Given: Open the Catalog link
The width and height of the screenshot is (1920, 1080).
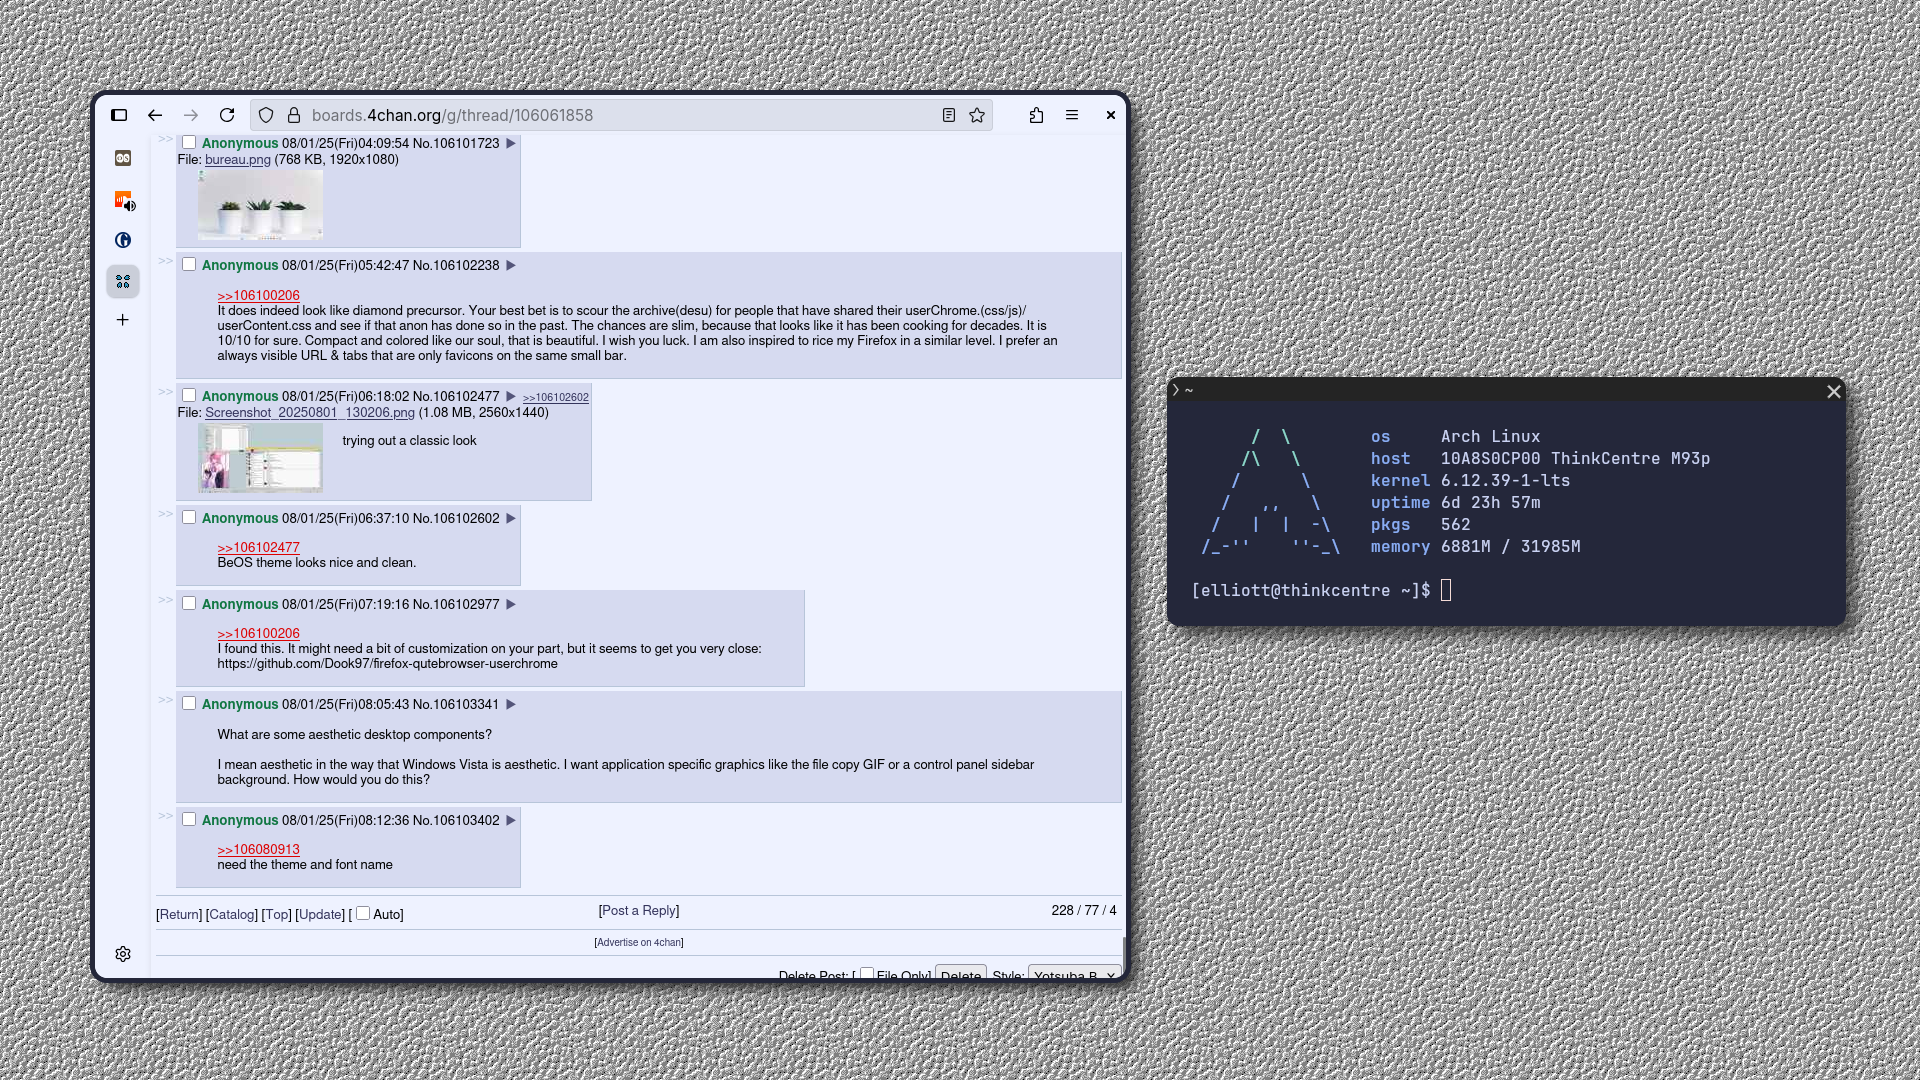Looking at the screenshot, I should coord(232,914).
